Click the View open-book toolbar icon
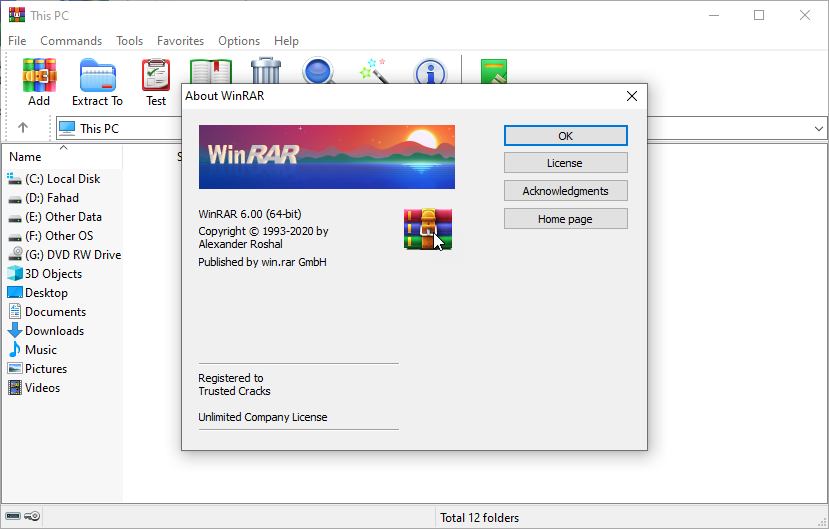The height and width of the screenshot is (529, 829). [211, 71]
